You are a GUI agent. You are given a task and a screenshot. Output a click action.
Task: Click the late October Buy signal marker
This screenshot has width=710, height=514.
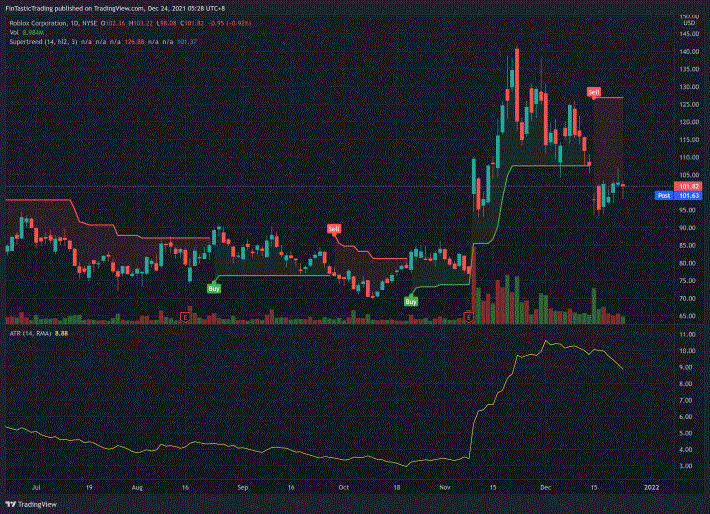(x=411, y=300)
